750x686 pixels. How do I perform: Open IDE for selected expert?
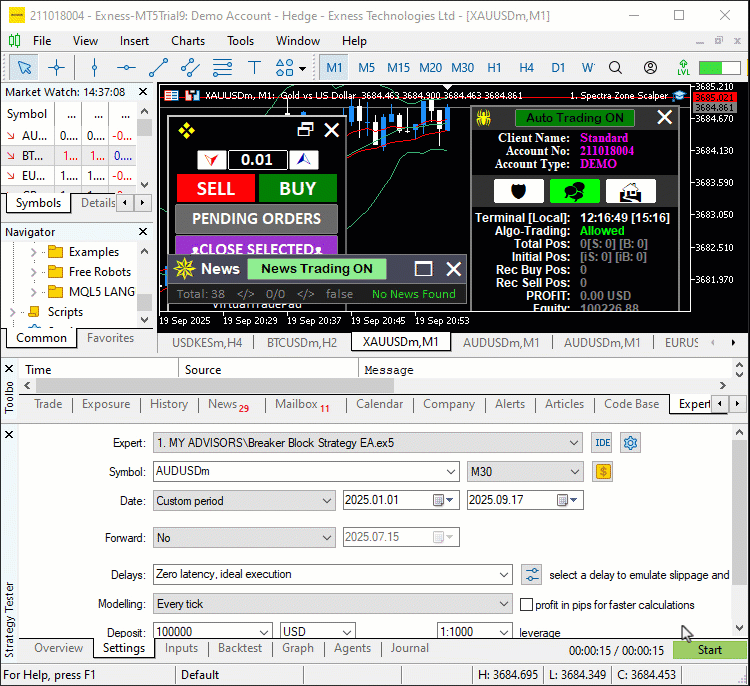coord(603,443)
